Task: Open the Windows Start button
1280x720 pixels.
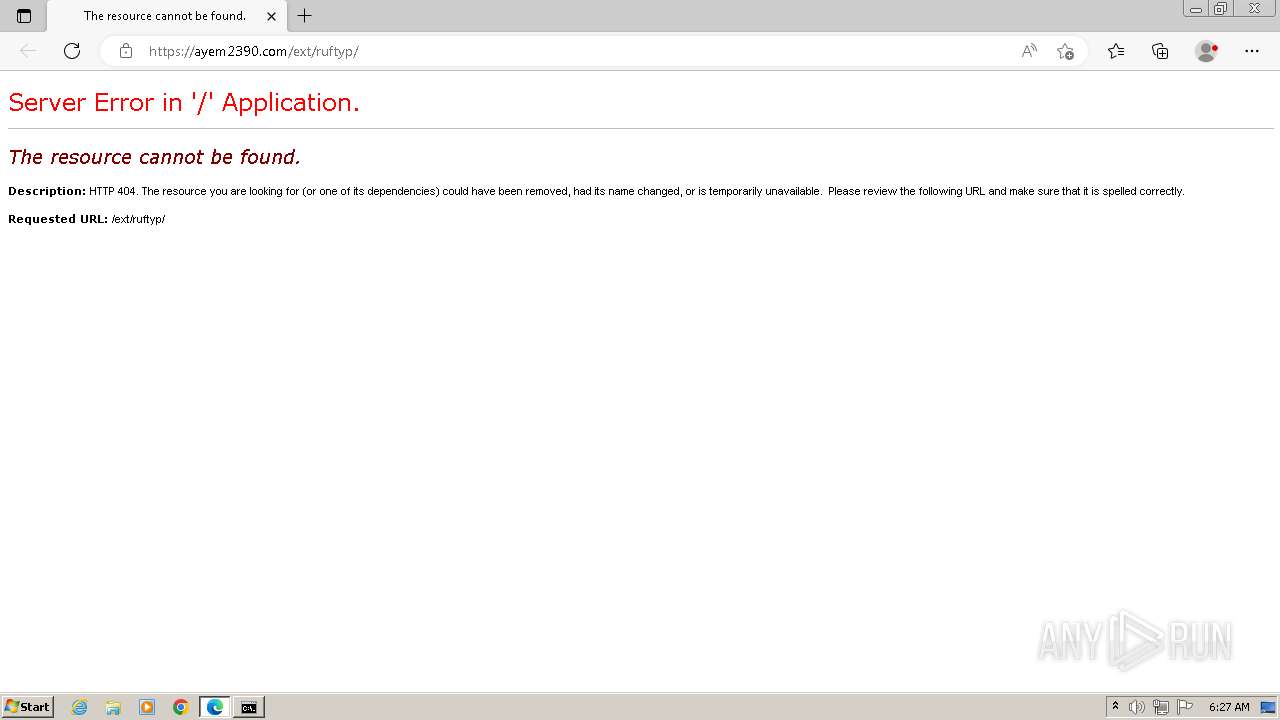Action: [27, 707]
